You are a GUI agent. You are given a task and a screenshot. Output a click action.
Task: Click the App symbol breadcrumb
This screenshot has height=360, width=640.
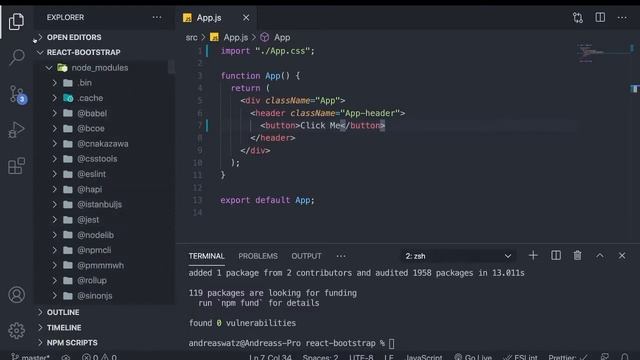[276, 38]
